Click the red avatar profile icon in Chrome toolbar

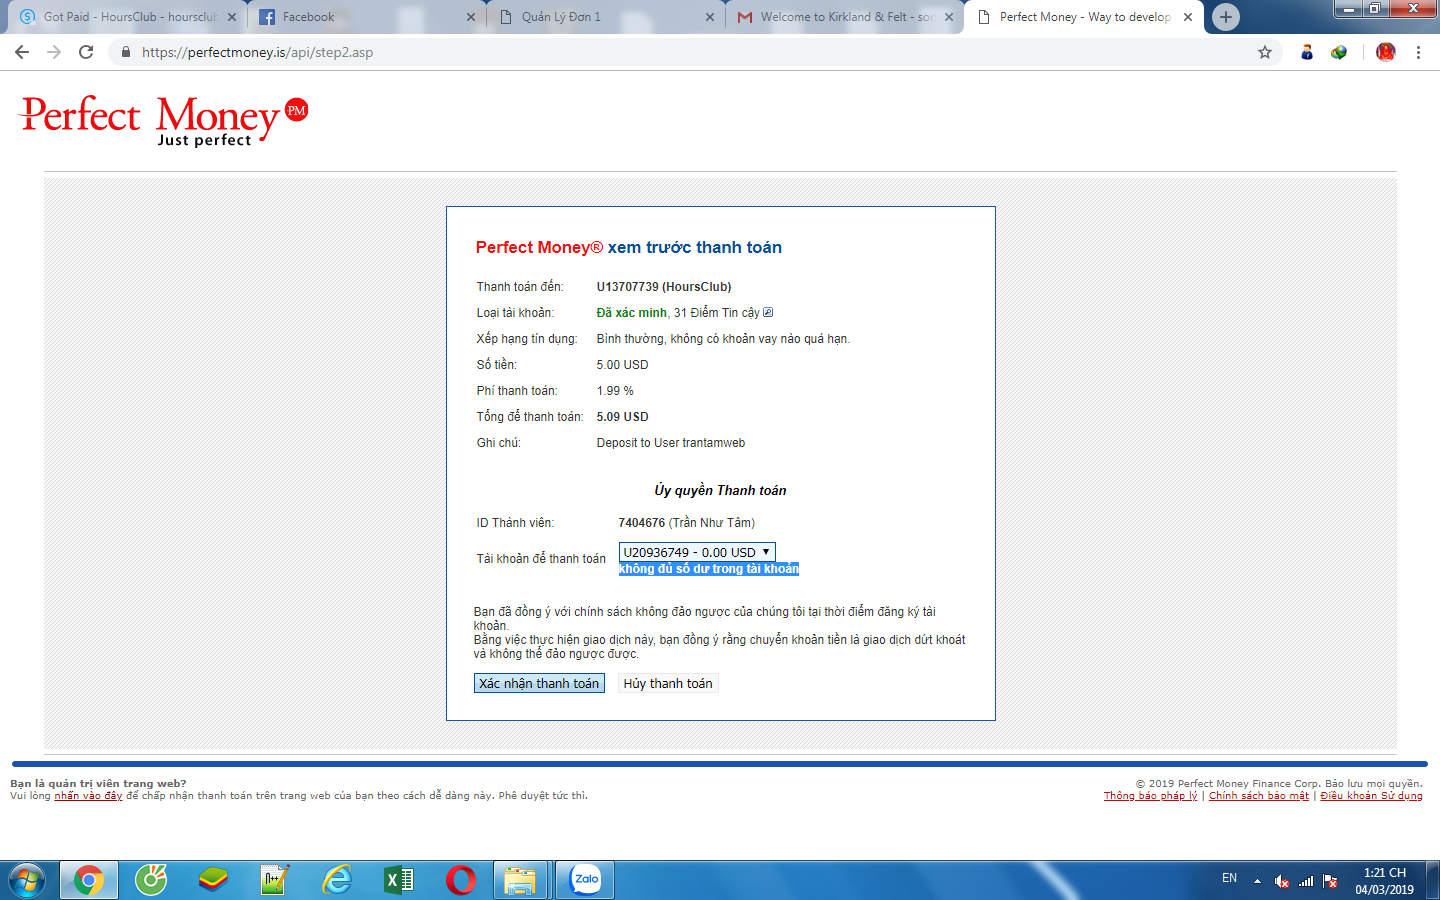pos(1385,52)
